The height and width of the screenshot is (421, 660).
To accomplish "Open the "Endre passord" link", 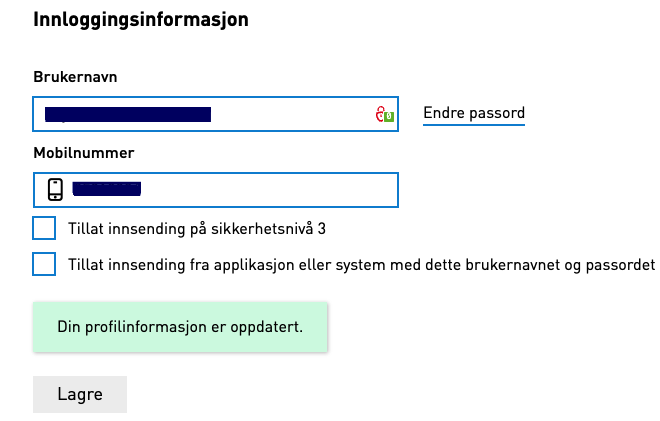I will [474, 113].
